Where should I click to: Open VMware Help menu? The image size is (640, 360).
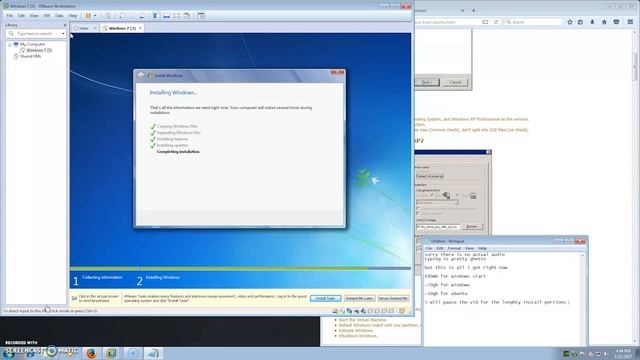[73, 16]
